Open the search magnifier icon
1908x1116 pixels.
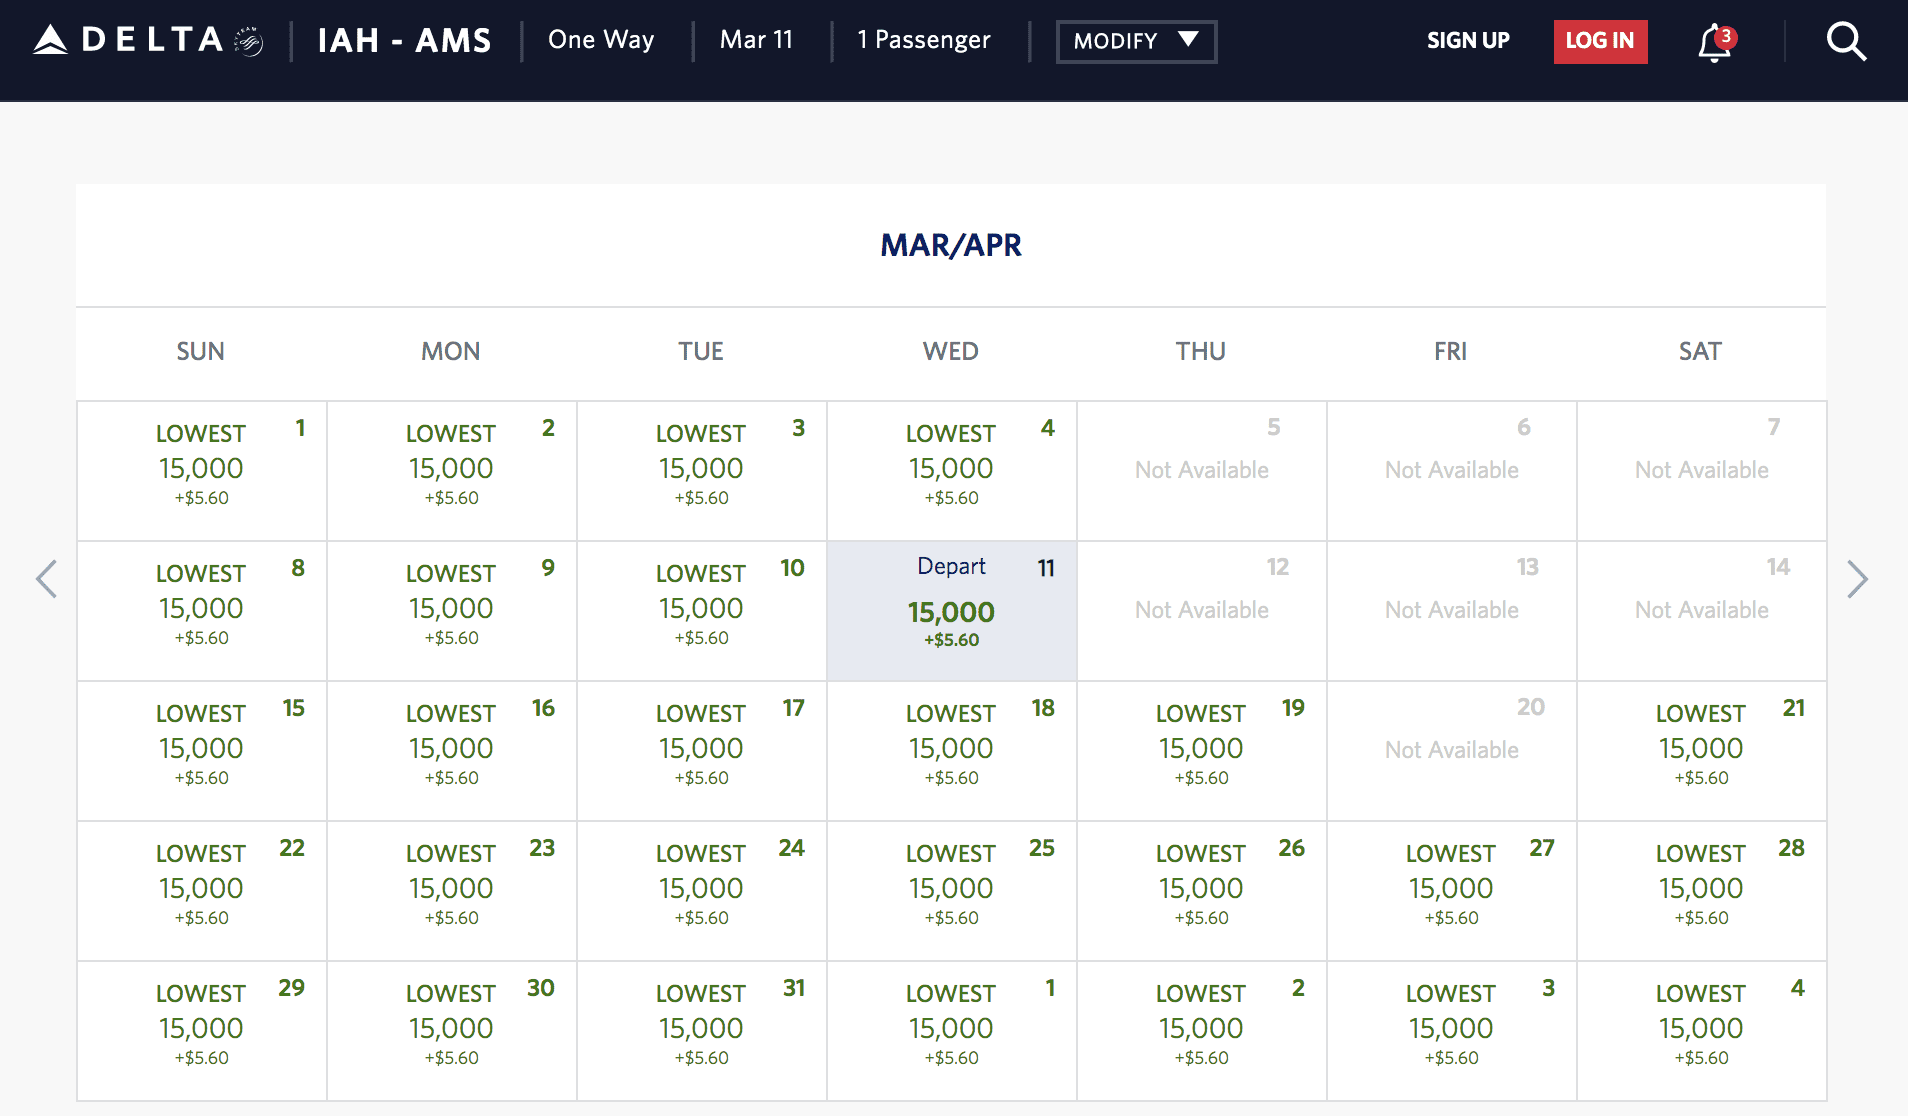click(1845, 41)
